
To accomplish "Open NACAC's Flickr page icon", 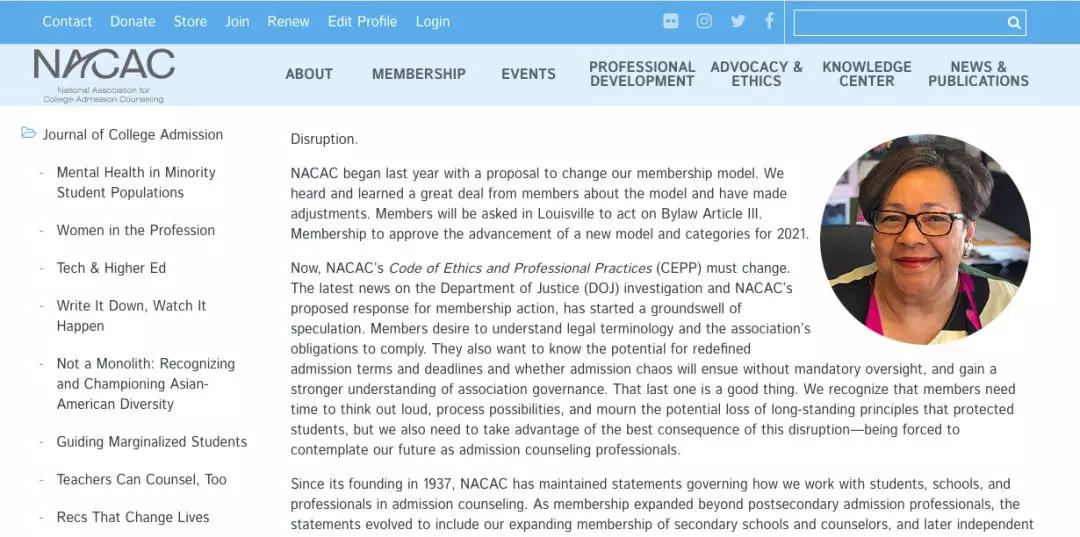I will pyautogui.click(x=670, y=21).
